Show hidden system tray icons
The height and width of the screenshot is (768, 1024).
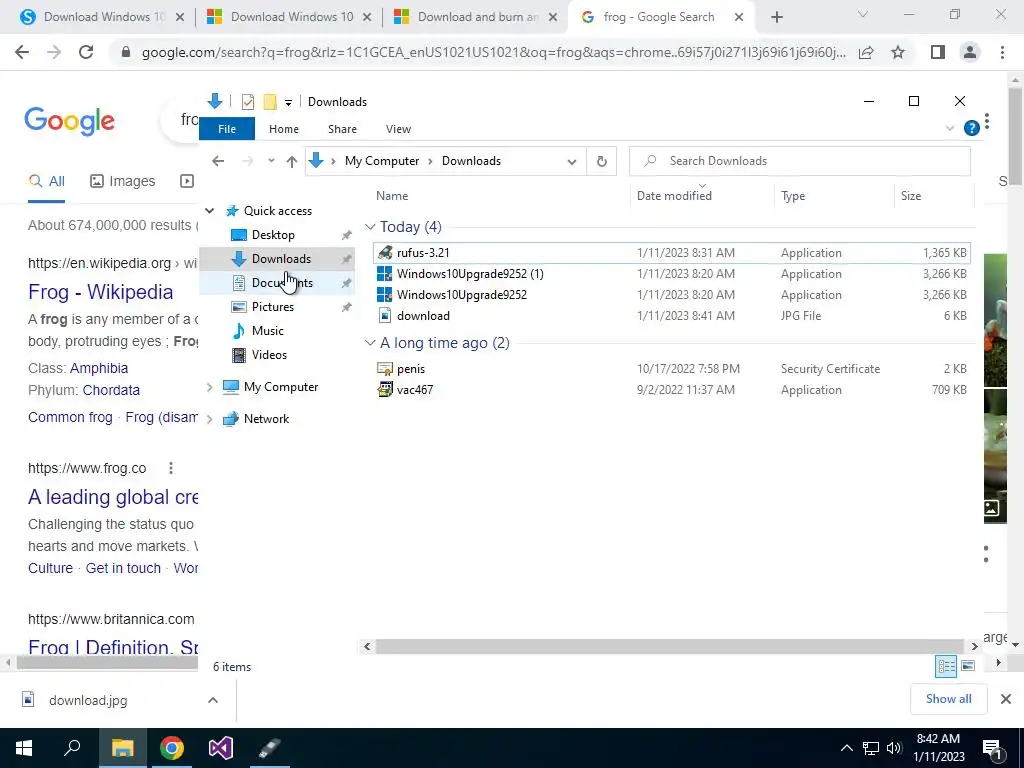tap(846, 748)
